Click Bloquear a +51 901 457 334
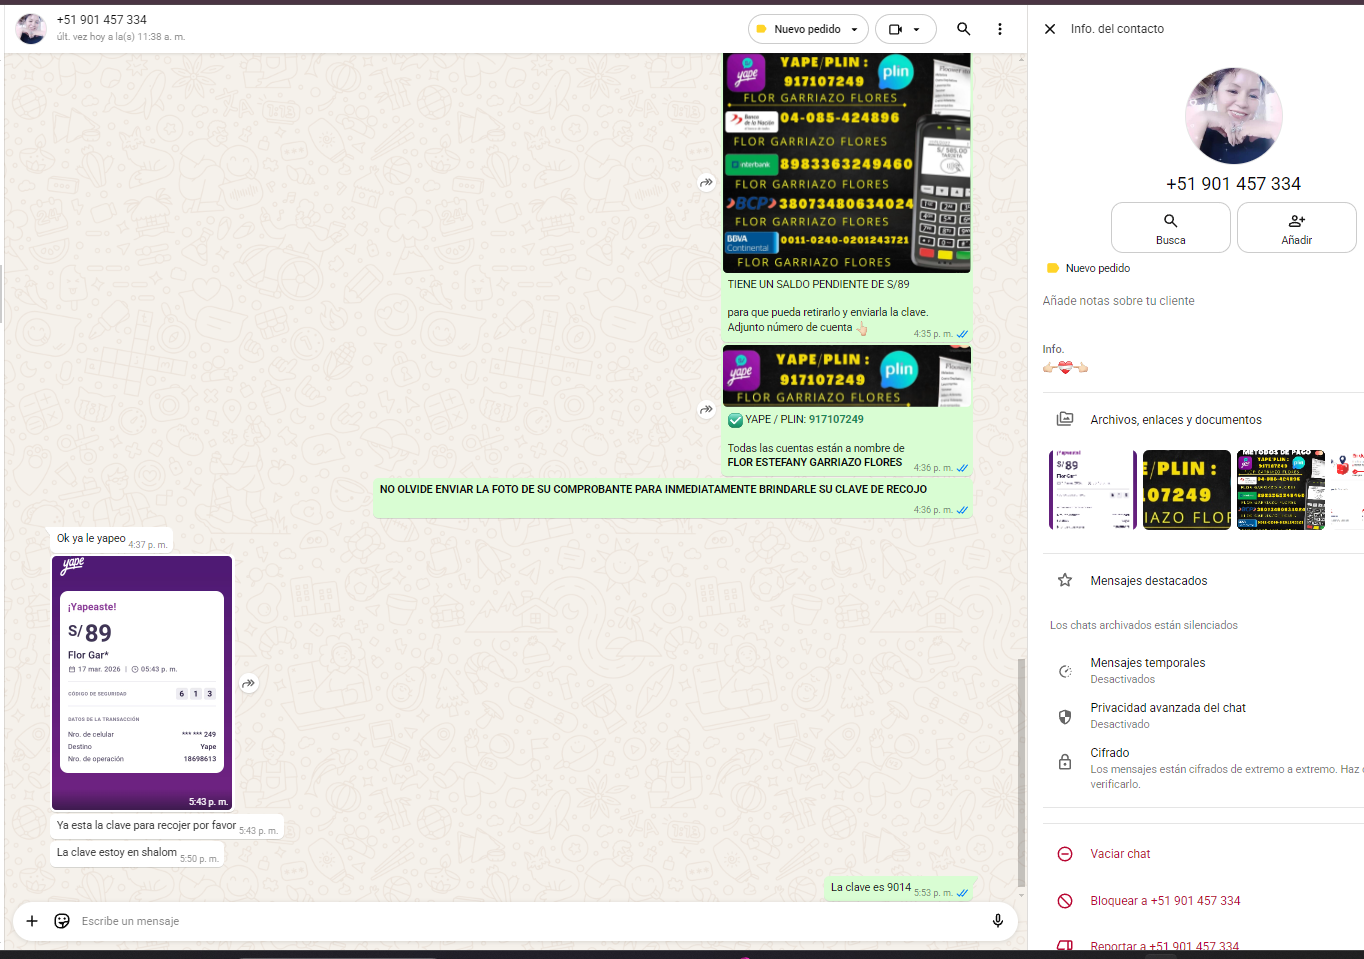 [1164, 901]
